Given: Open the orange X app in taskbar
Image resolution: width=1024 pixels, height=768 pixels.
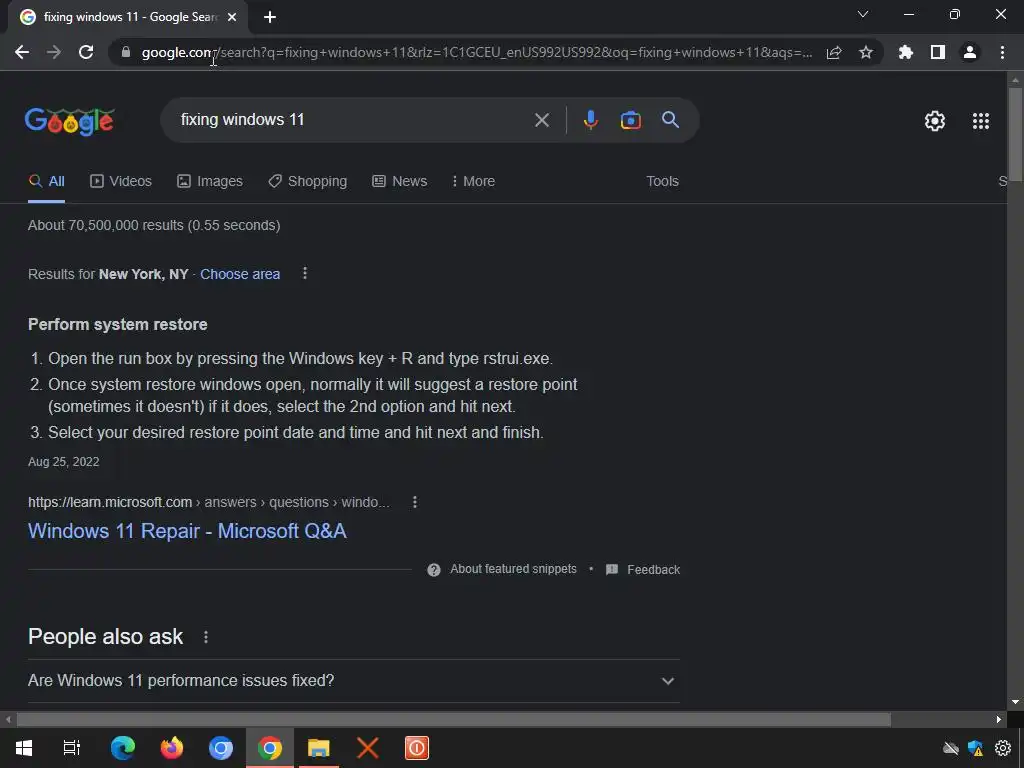Looking at the screenshot, I should pos(368,748).
